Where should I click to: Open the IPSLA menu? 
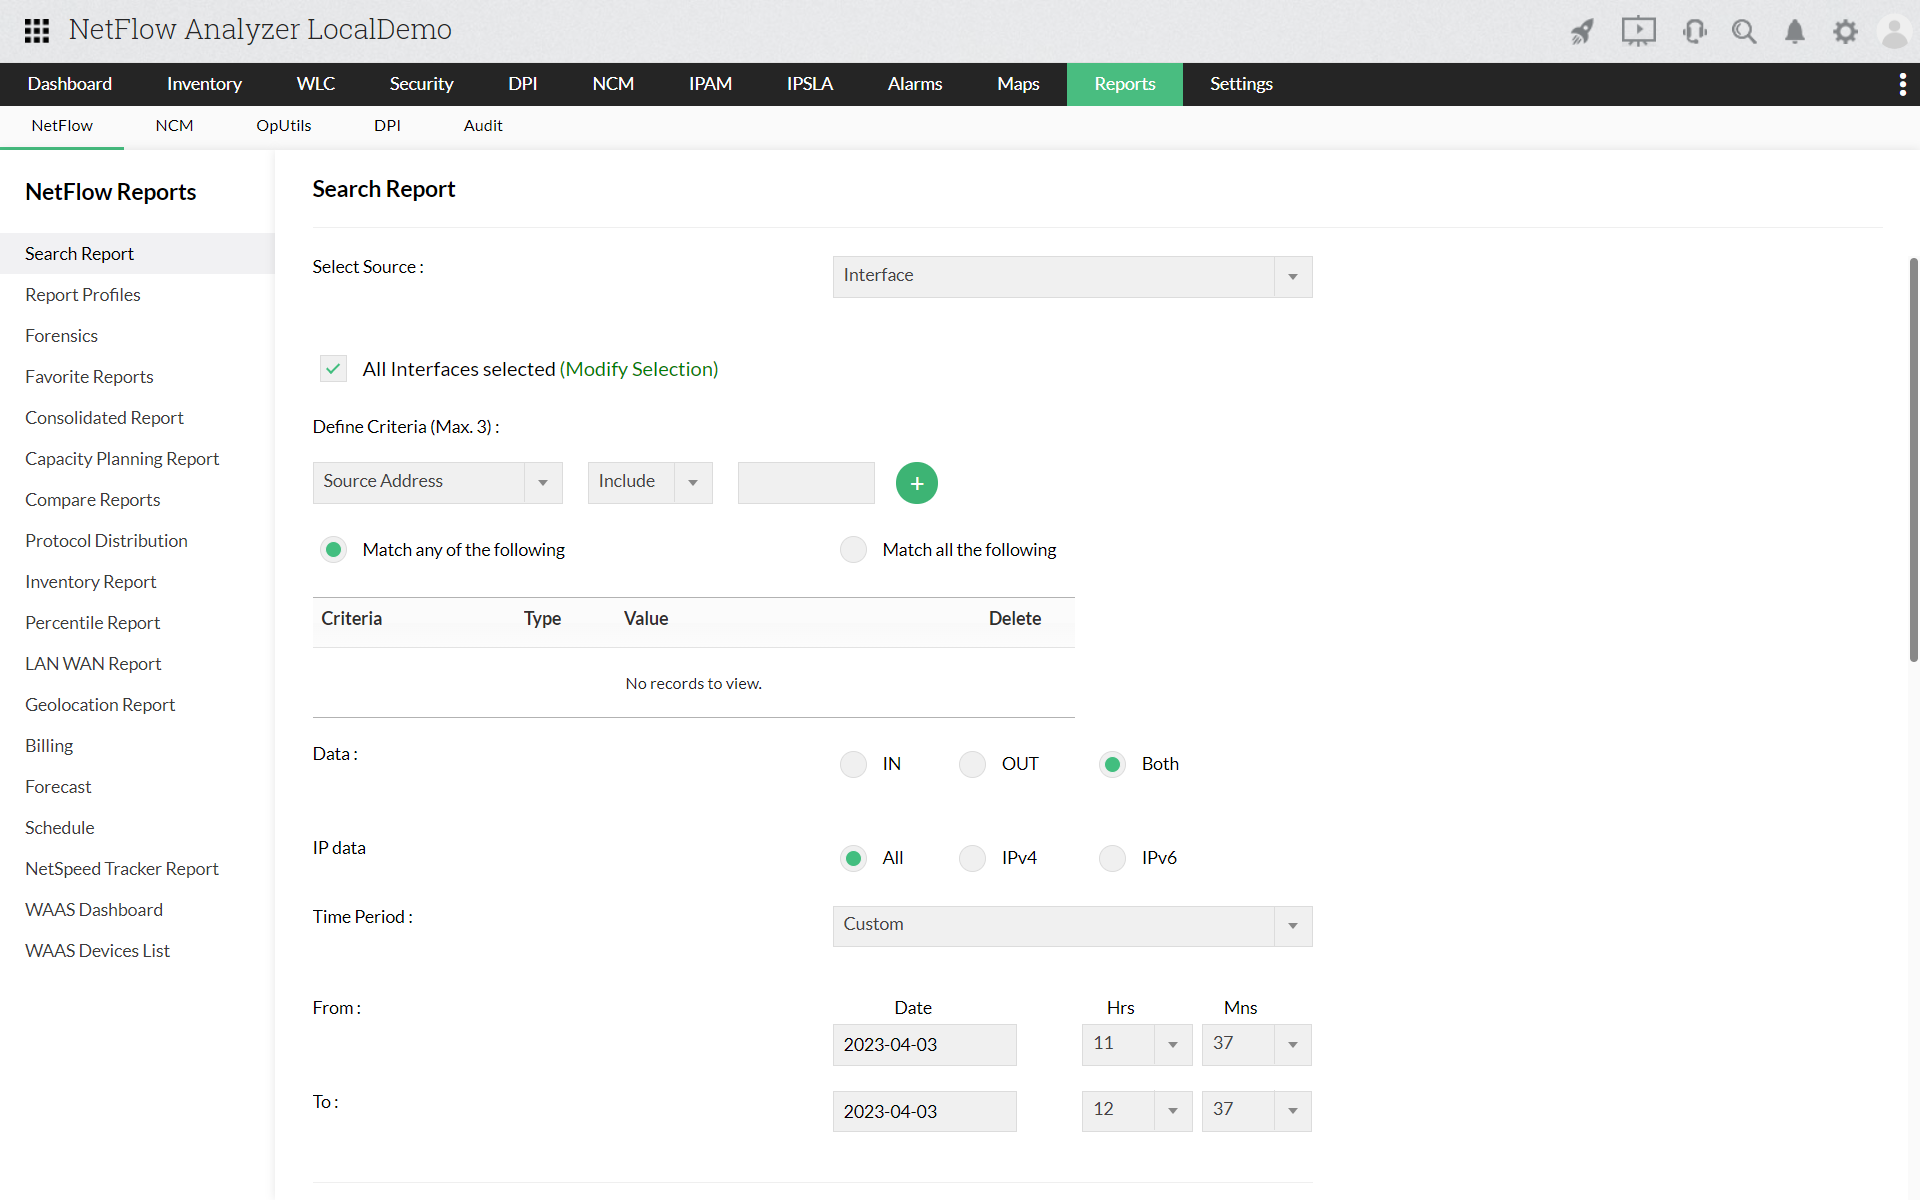(809, 84)
